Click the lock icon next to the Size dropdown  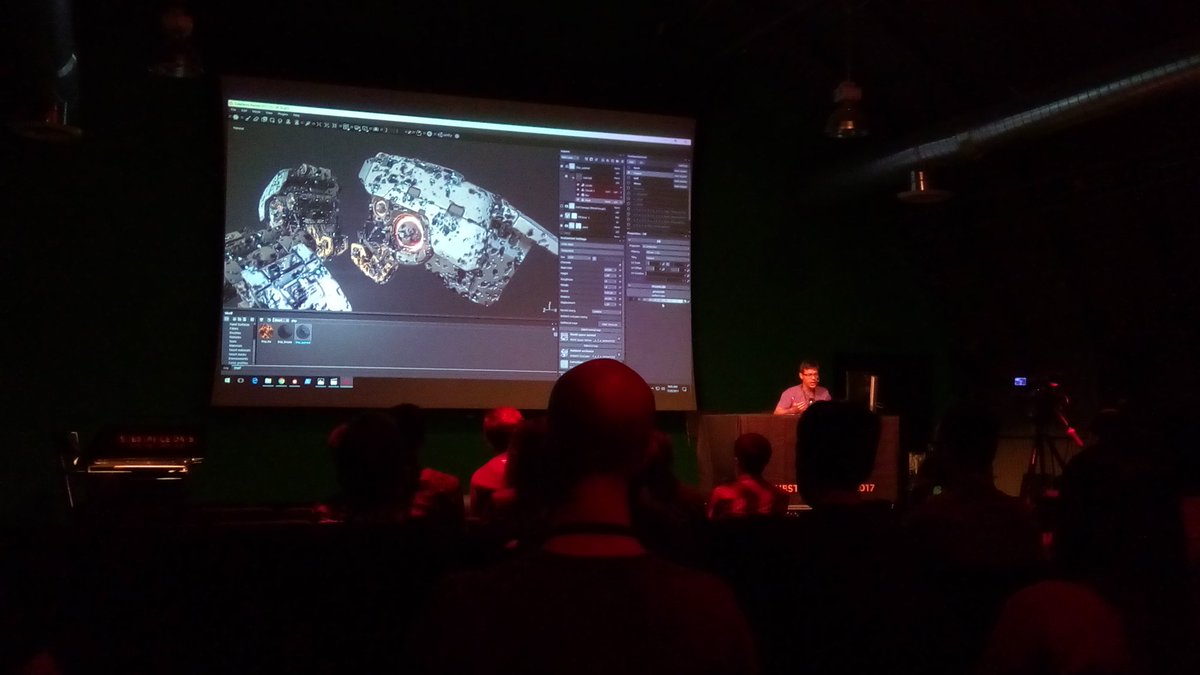593,258
